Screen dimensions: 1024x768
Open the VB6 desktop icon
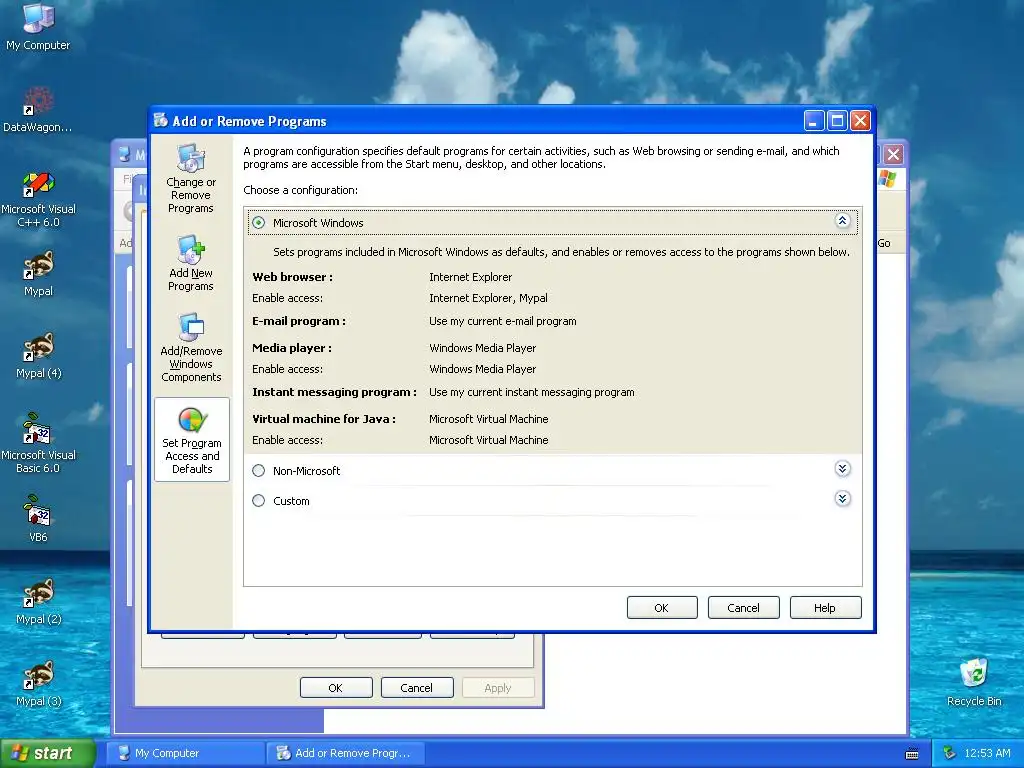tap(38, 519)
